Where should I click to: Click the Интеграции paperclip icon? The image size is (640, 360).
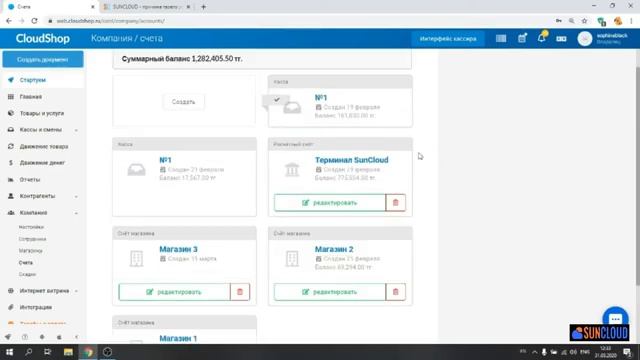point(11,307)
